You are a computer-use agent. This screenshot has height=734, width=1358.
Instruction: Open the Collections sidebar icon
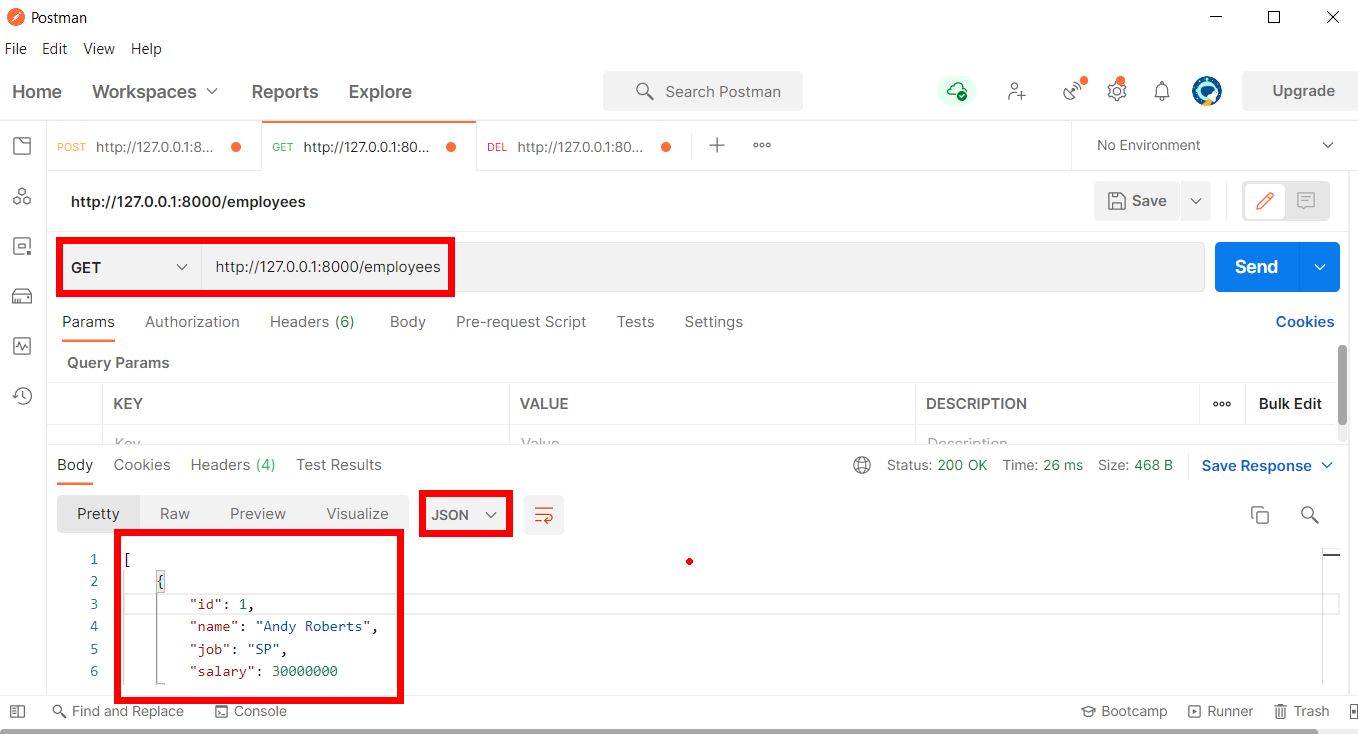click(x=22, y=146)
